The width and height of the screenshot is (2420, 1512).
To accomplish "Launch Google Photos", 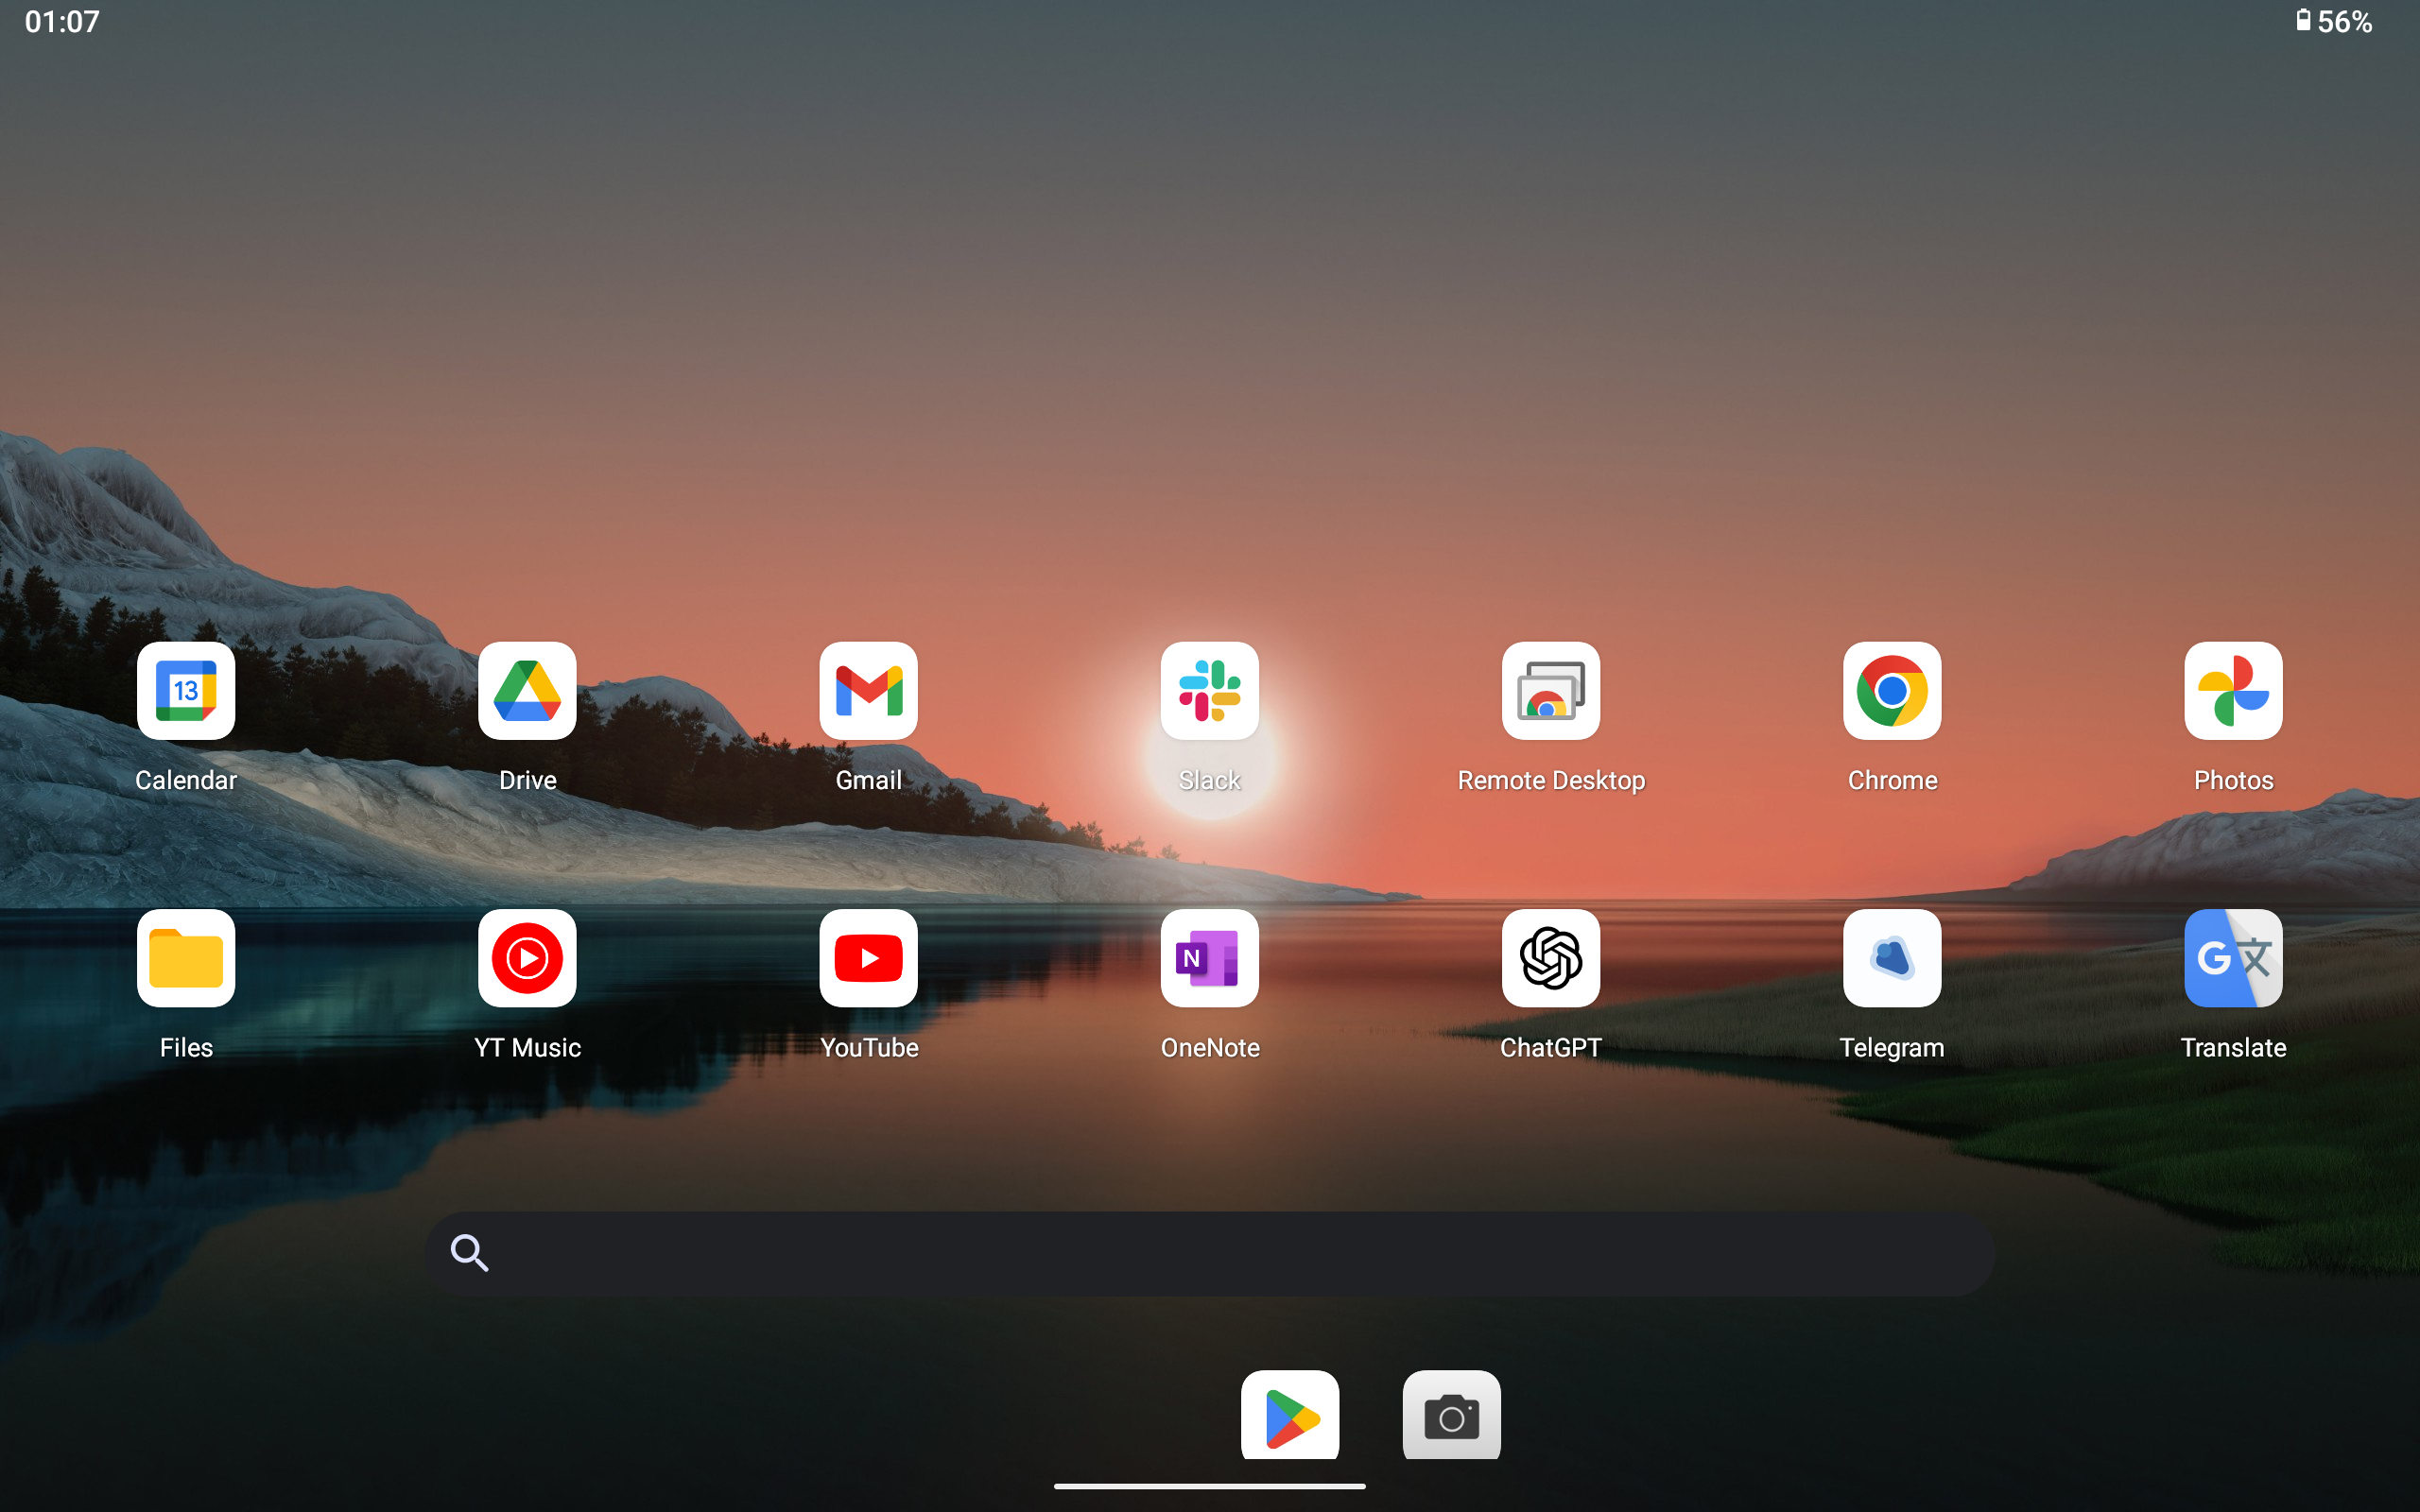I will click(2232, 691).
